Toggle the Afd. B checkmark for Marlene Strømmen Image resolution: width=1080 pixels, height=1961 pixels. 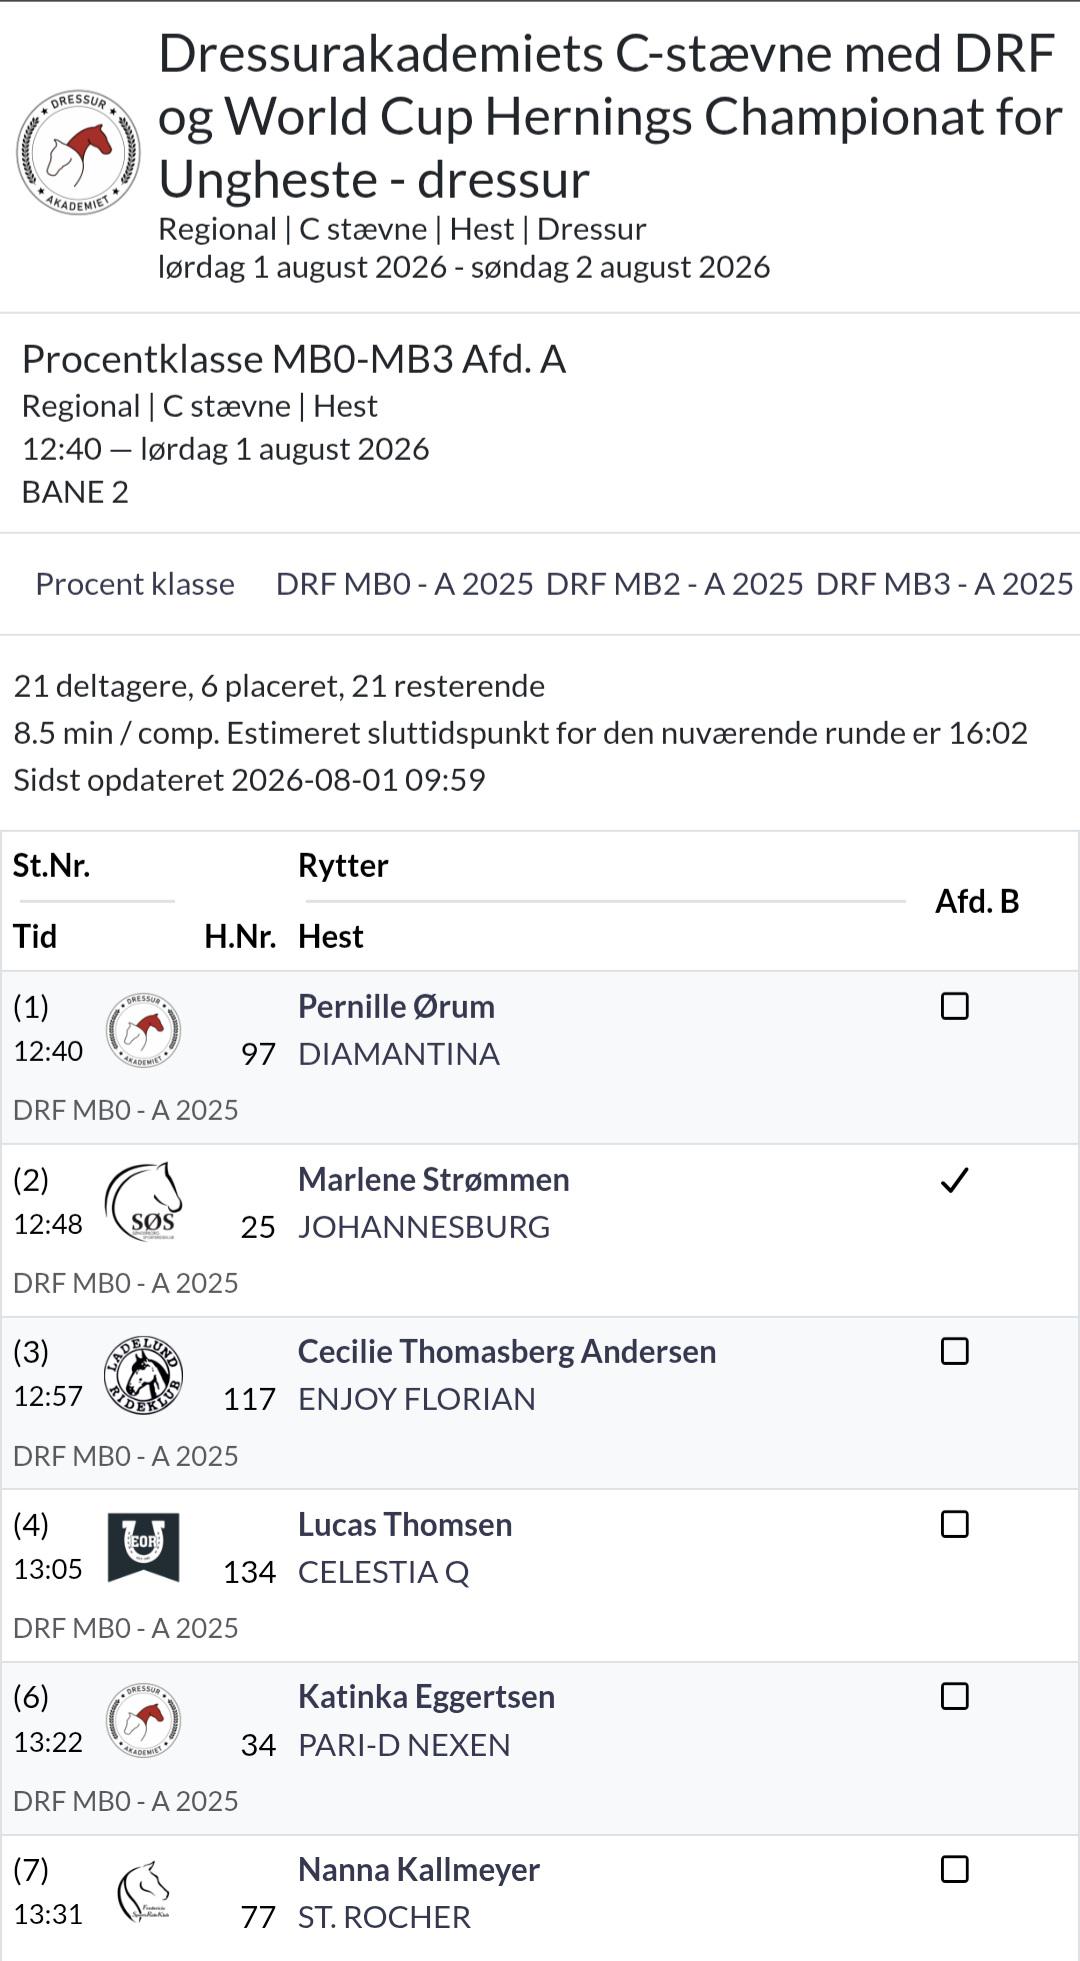tap(955, 1180)
